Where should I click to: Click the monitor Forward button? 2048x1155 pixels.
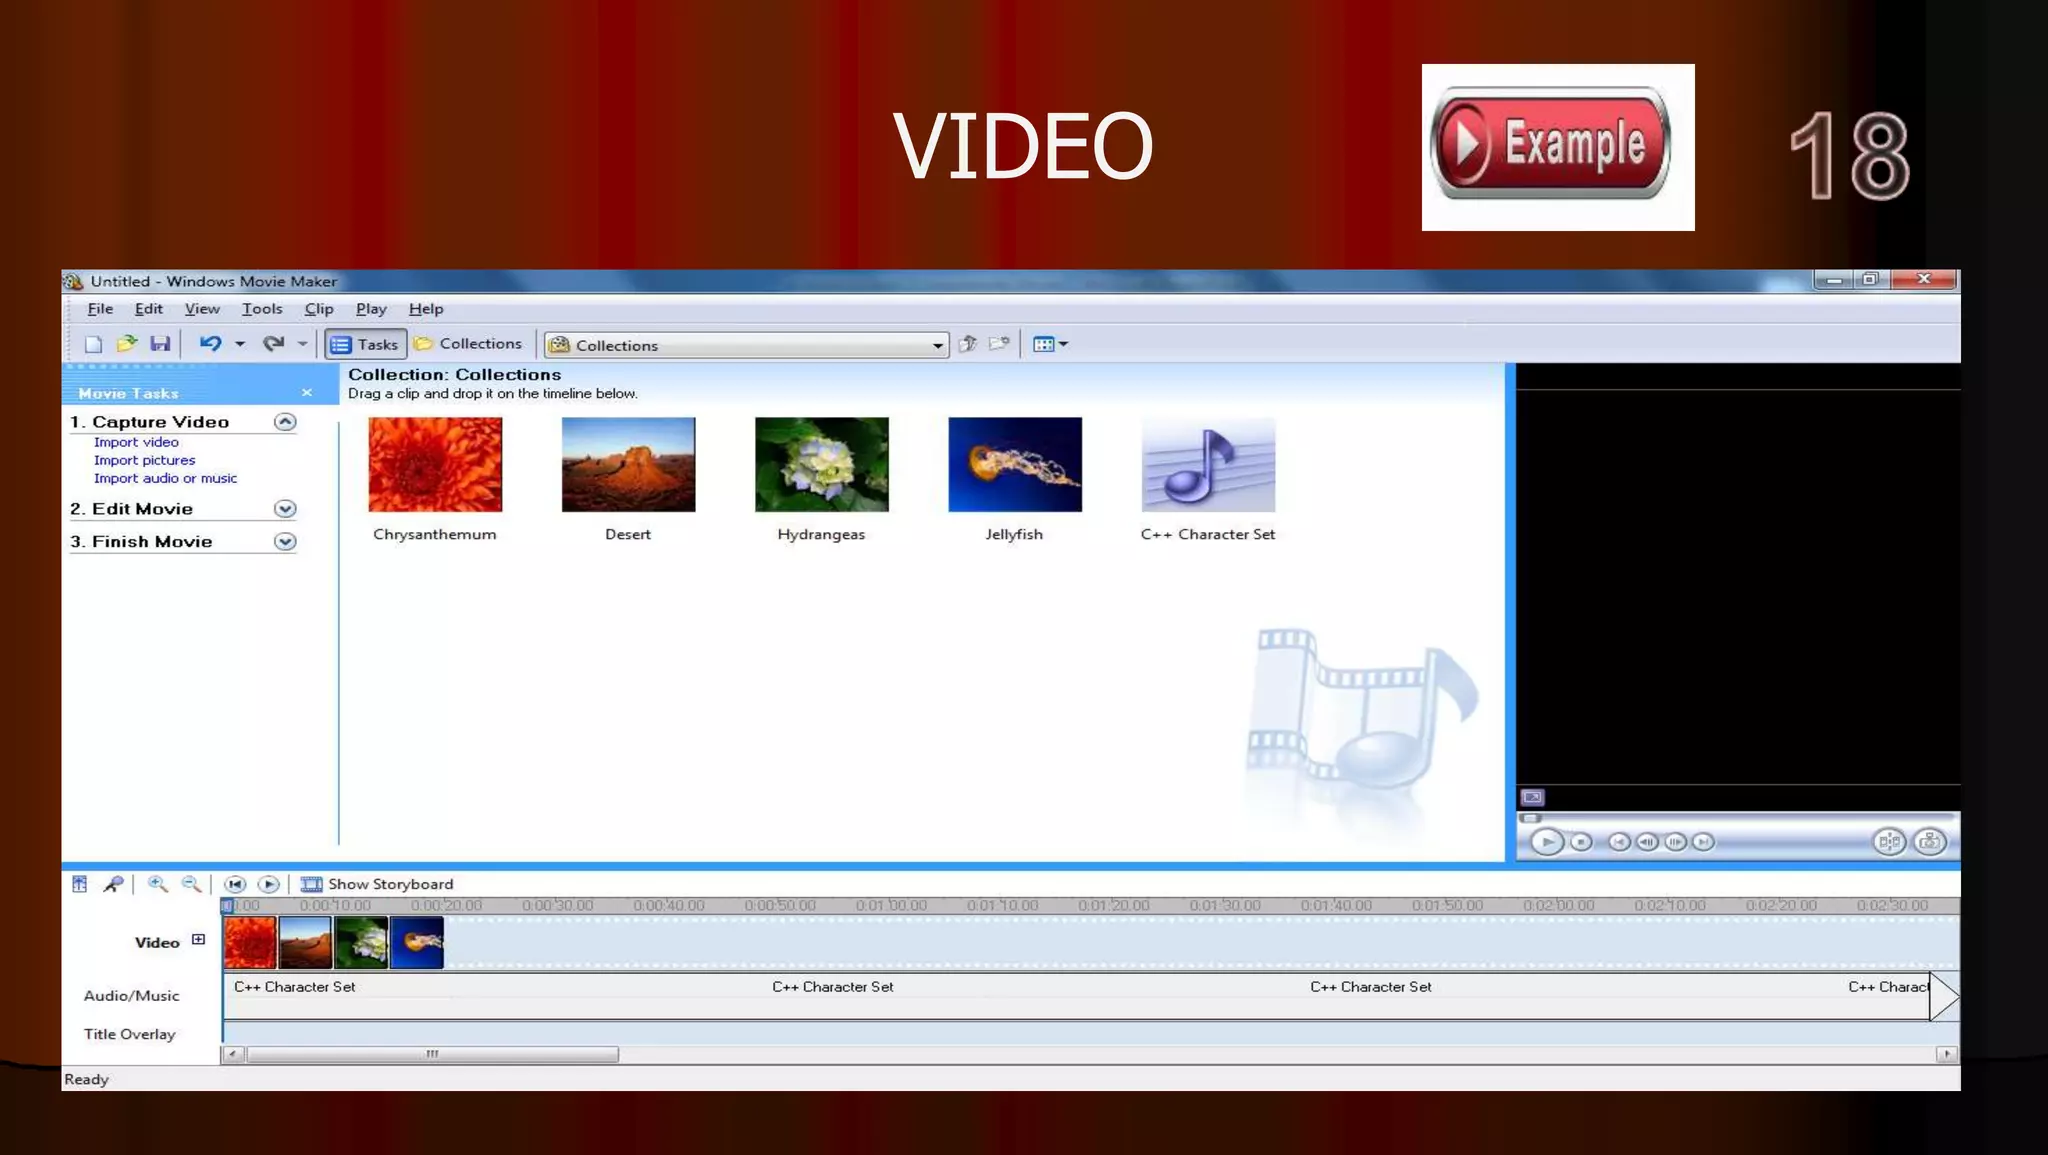tap(1703, 842)
